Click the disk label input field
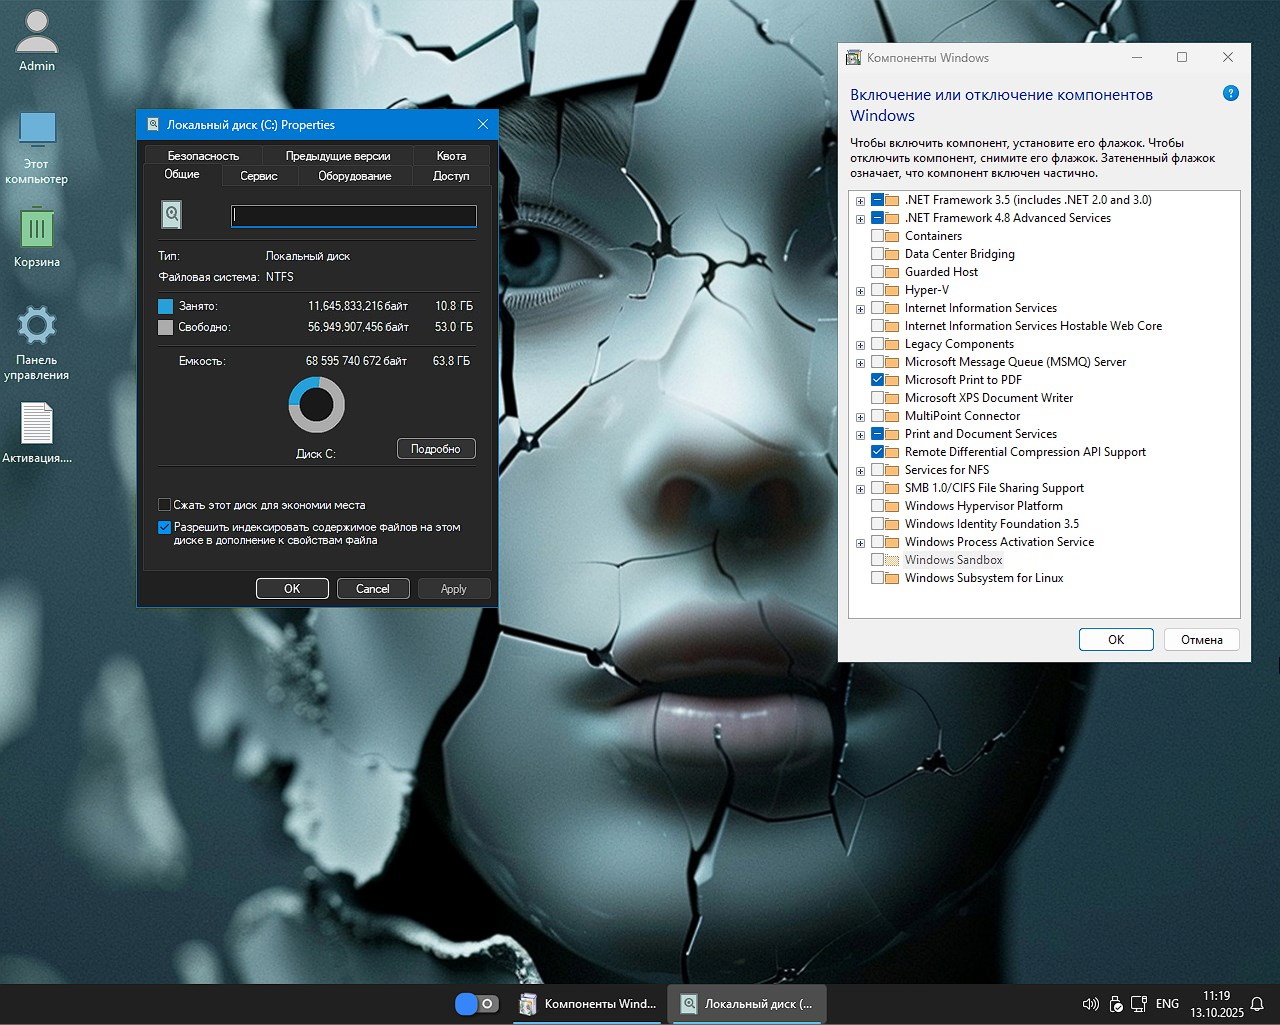The height and width of the screenshot is (1025, 1280). [353, 215]
